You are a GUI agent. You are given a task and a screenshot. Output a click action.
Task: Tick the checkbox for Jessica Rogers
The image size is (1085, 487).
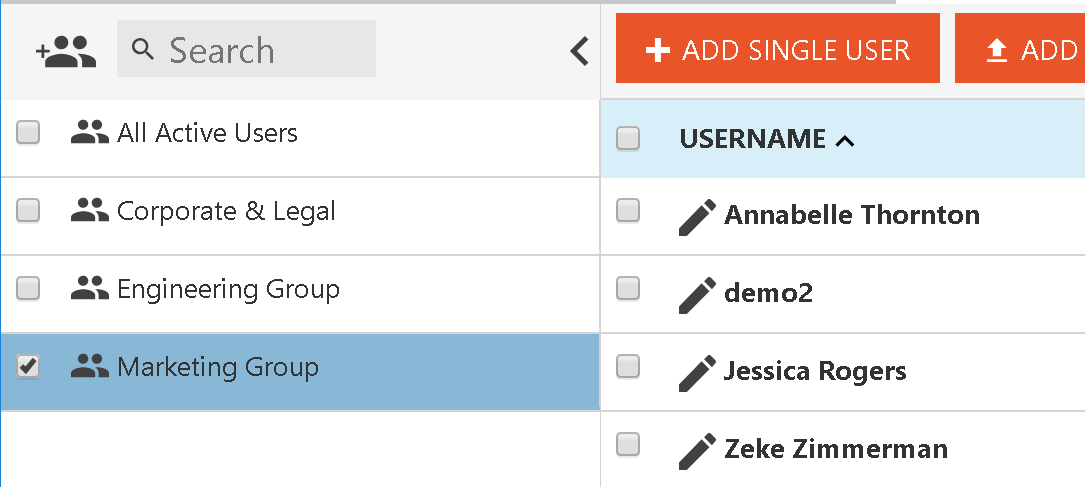[x=628, y=365]
